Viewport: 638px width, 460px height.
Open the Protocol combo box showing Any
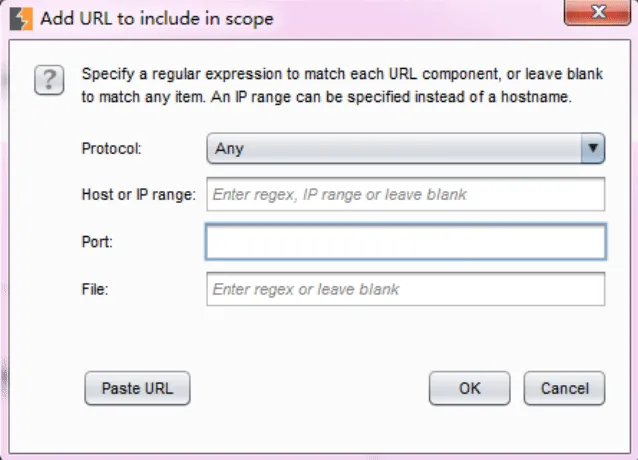(x=406, y=148)
